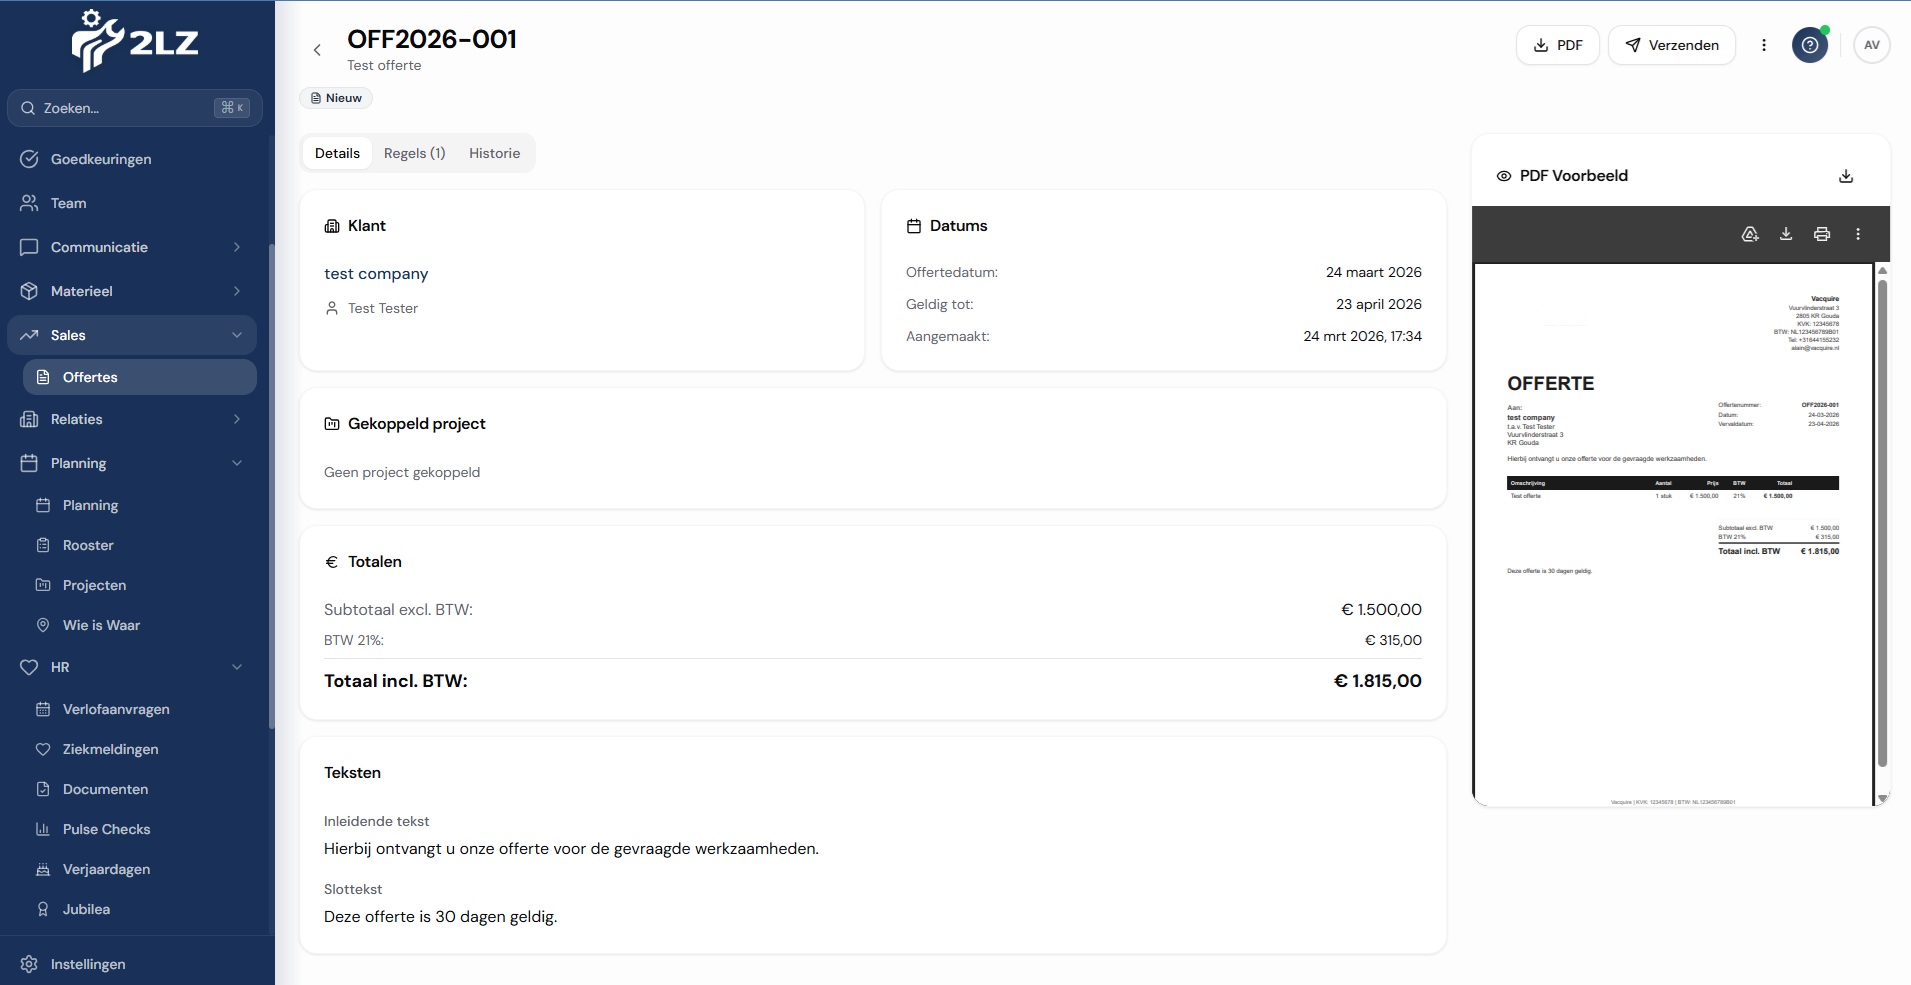1911x985 pixels.
Task: Open the help question mark icon
Action: (x=1809, y=45)
